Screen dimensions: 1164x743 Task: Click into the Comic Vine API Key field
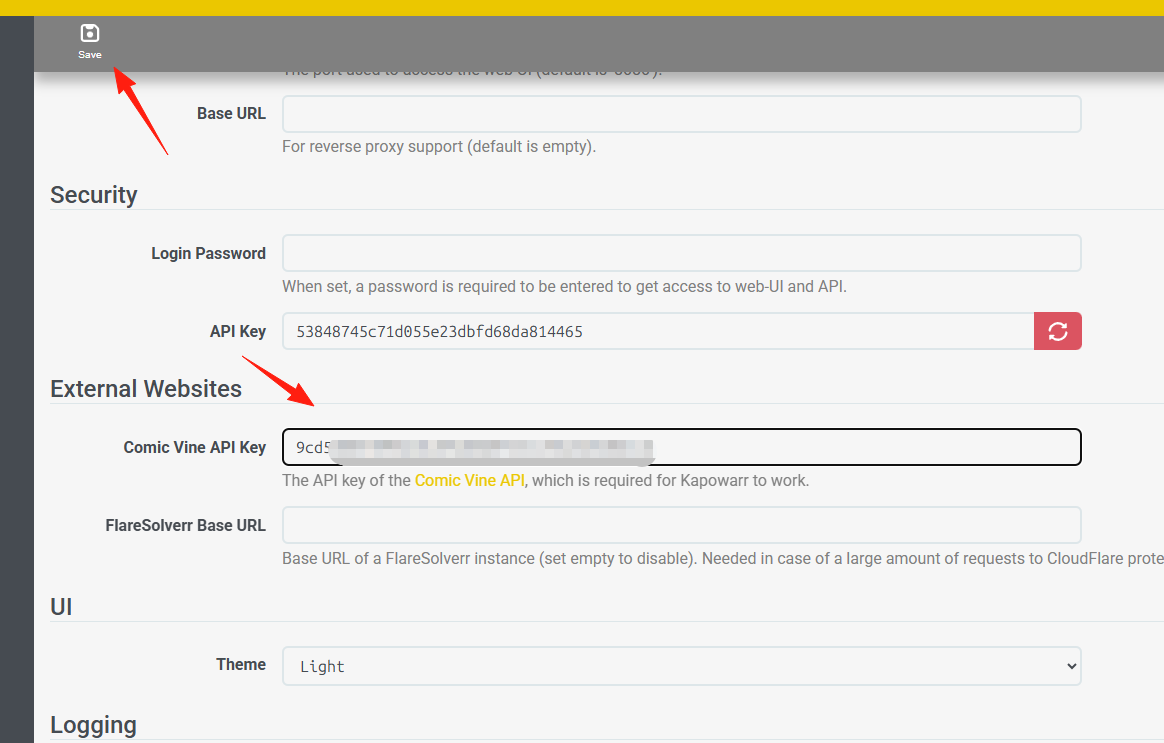[x=681, y=447]
